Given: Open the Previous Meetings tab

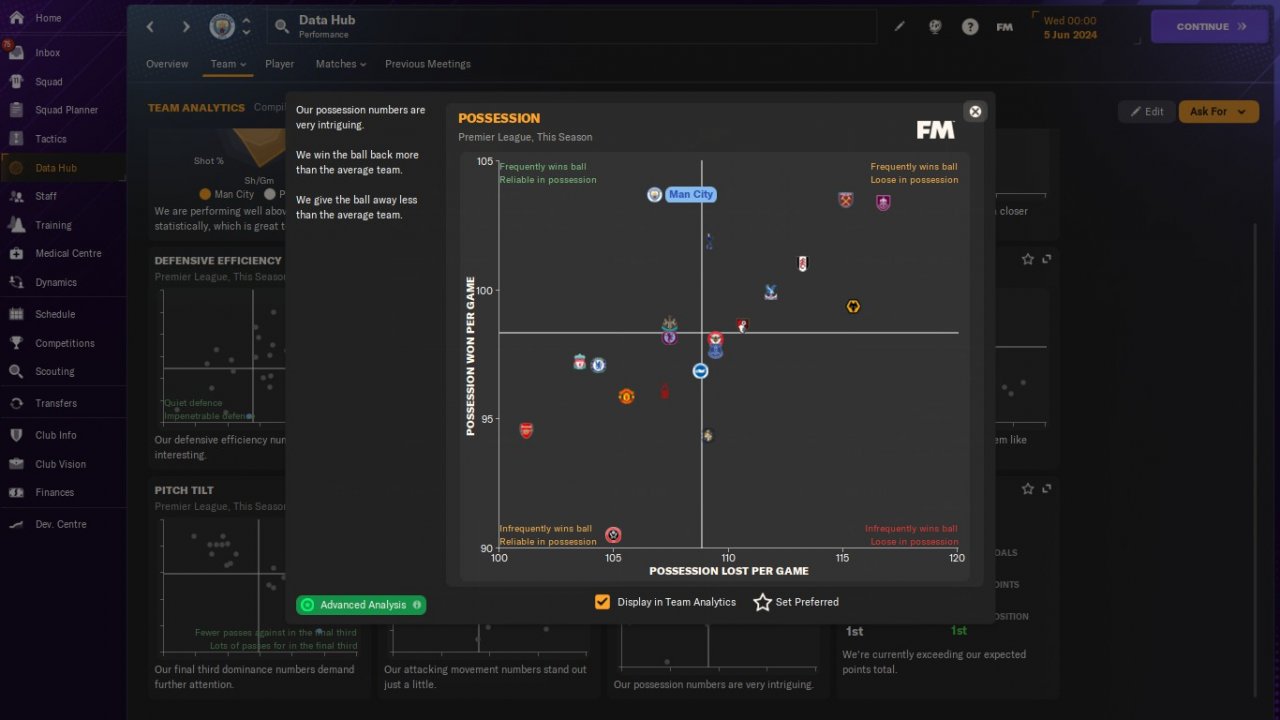Looking at the screenshot, I should click(428, 64).
